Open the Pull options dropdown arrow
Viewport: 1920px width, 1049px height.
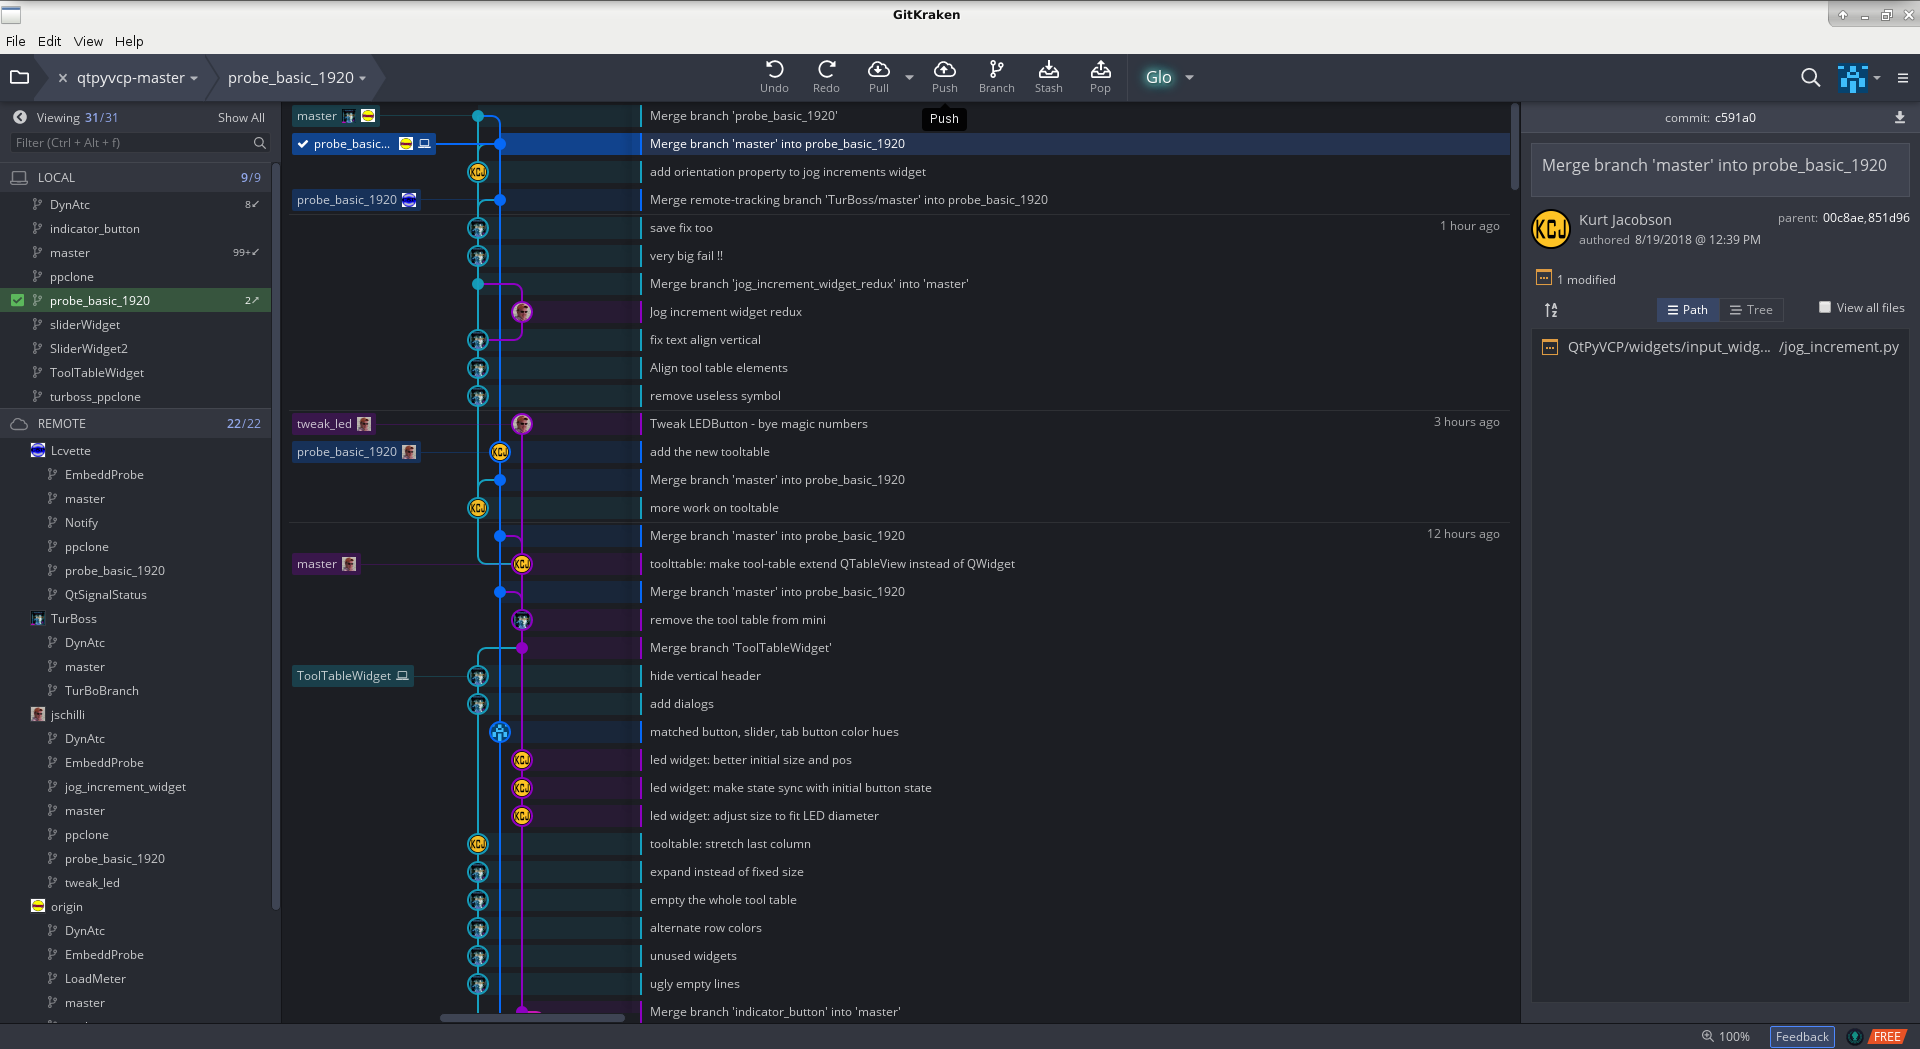(909, 77)
